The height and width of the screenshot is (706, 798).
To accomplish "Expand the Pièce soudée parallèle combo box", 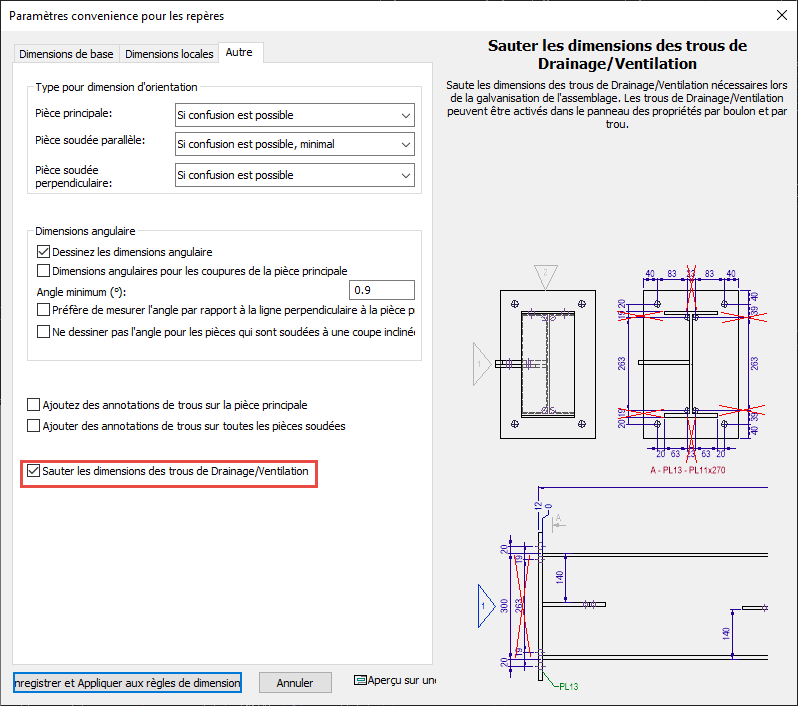I will 295,144.
